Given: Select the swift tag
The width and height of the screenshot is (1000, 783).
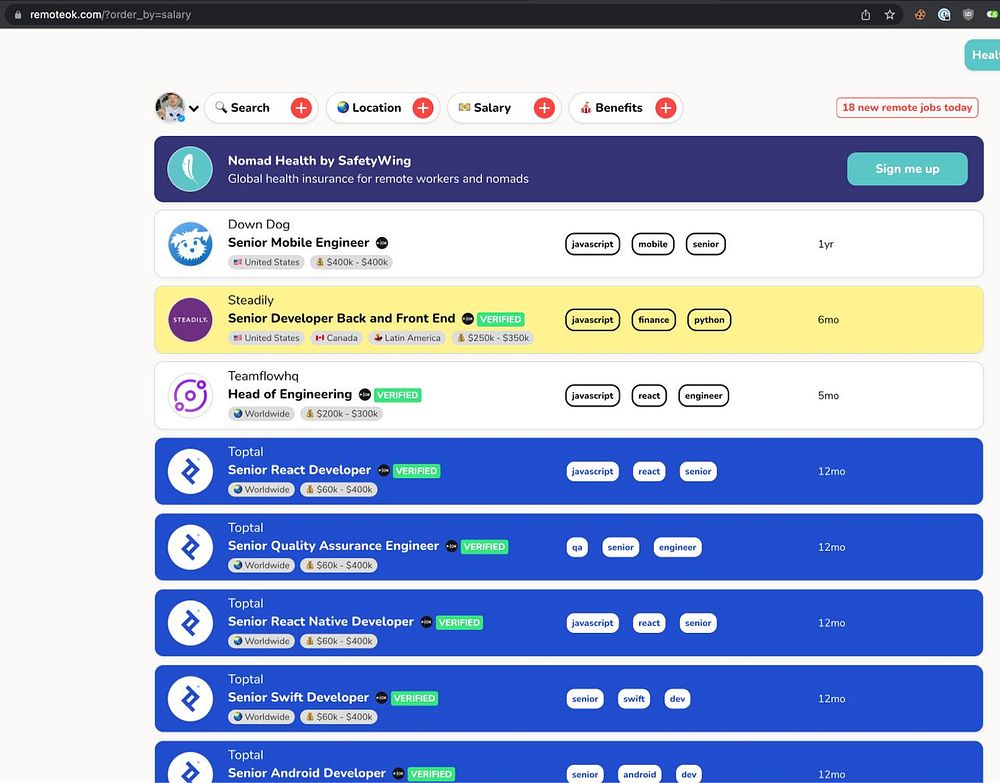Looking at the screenshot, I should tap(633, 699).
